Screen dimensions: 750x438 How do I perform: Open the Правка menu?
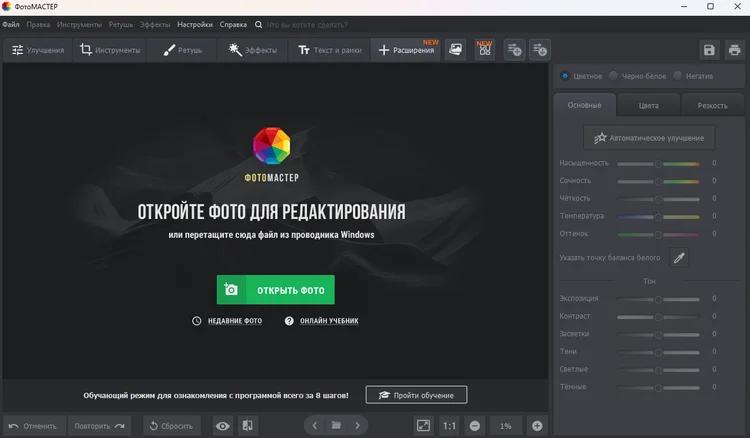click(38, 24)
